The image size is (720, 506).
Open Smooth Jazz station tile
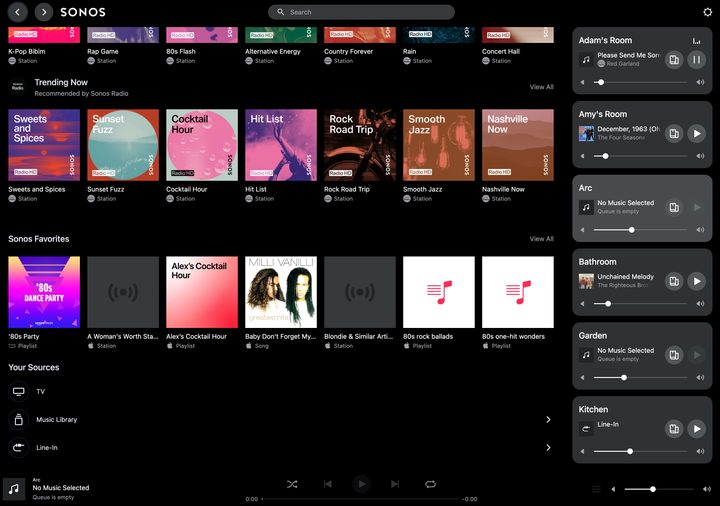439,145
